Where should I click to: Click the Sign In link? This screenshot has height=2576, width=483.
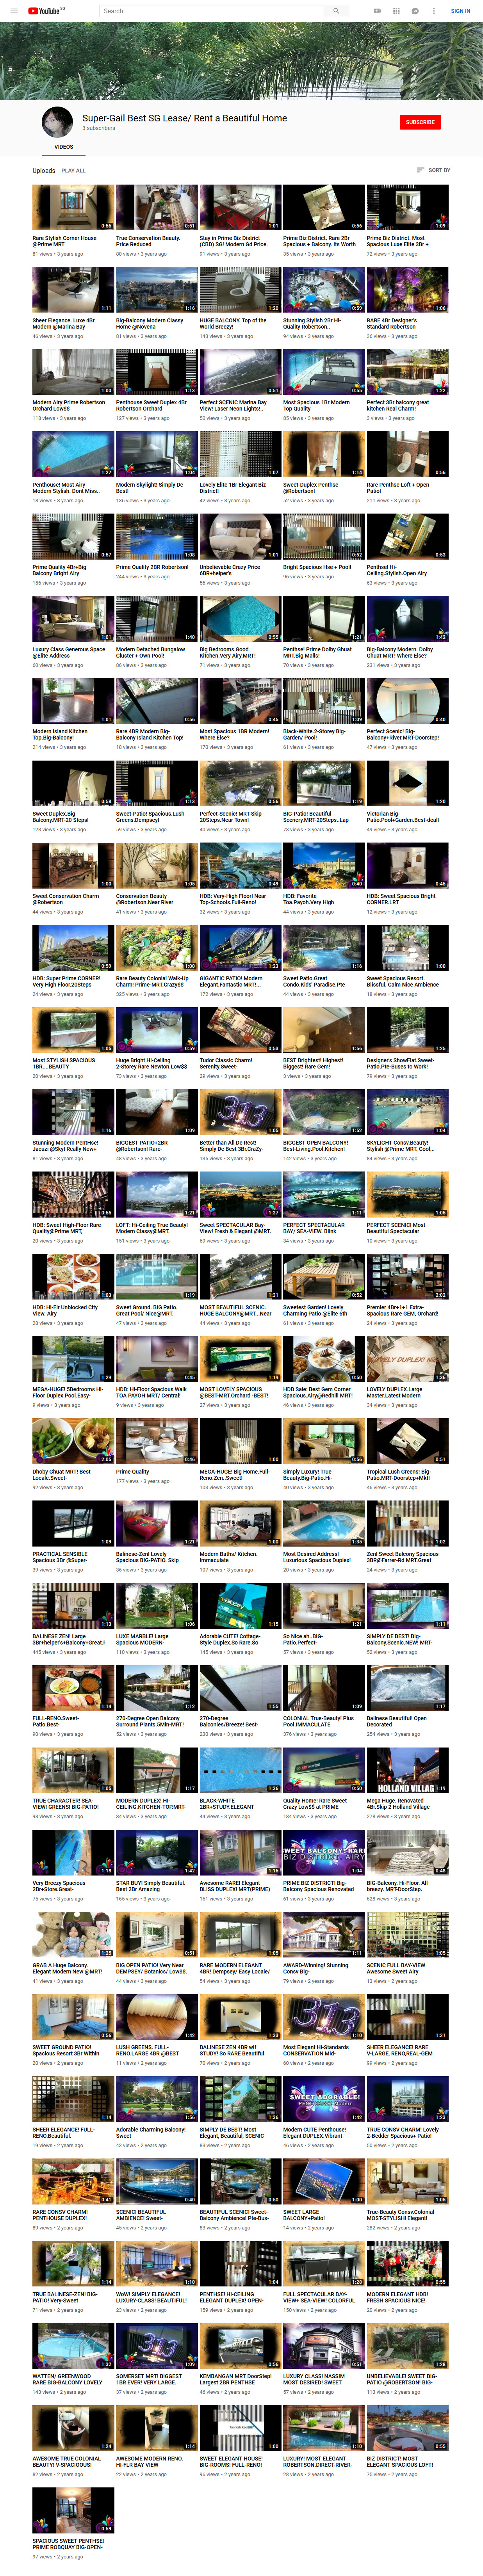[x=460, y=11]
